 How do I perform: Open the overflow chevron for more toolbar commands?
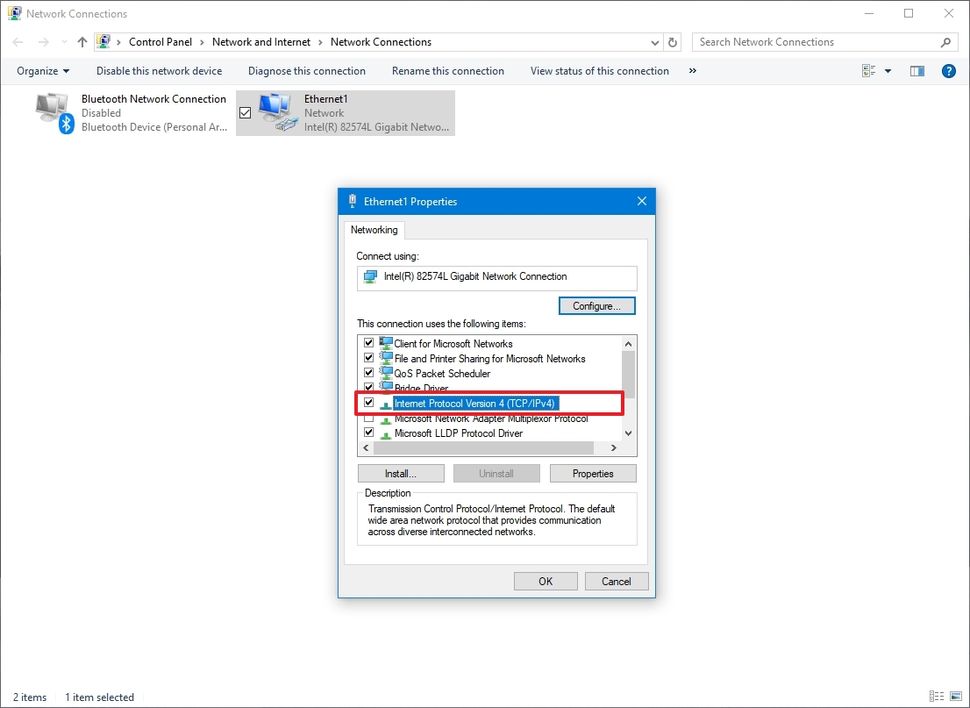692,70
